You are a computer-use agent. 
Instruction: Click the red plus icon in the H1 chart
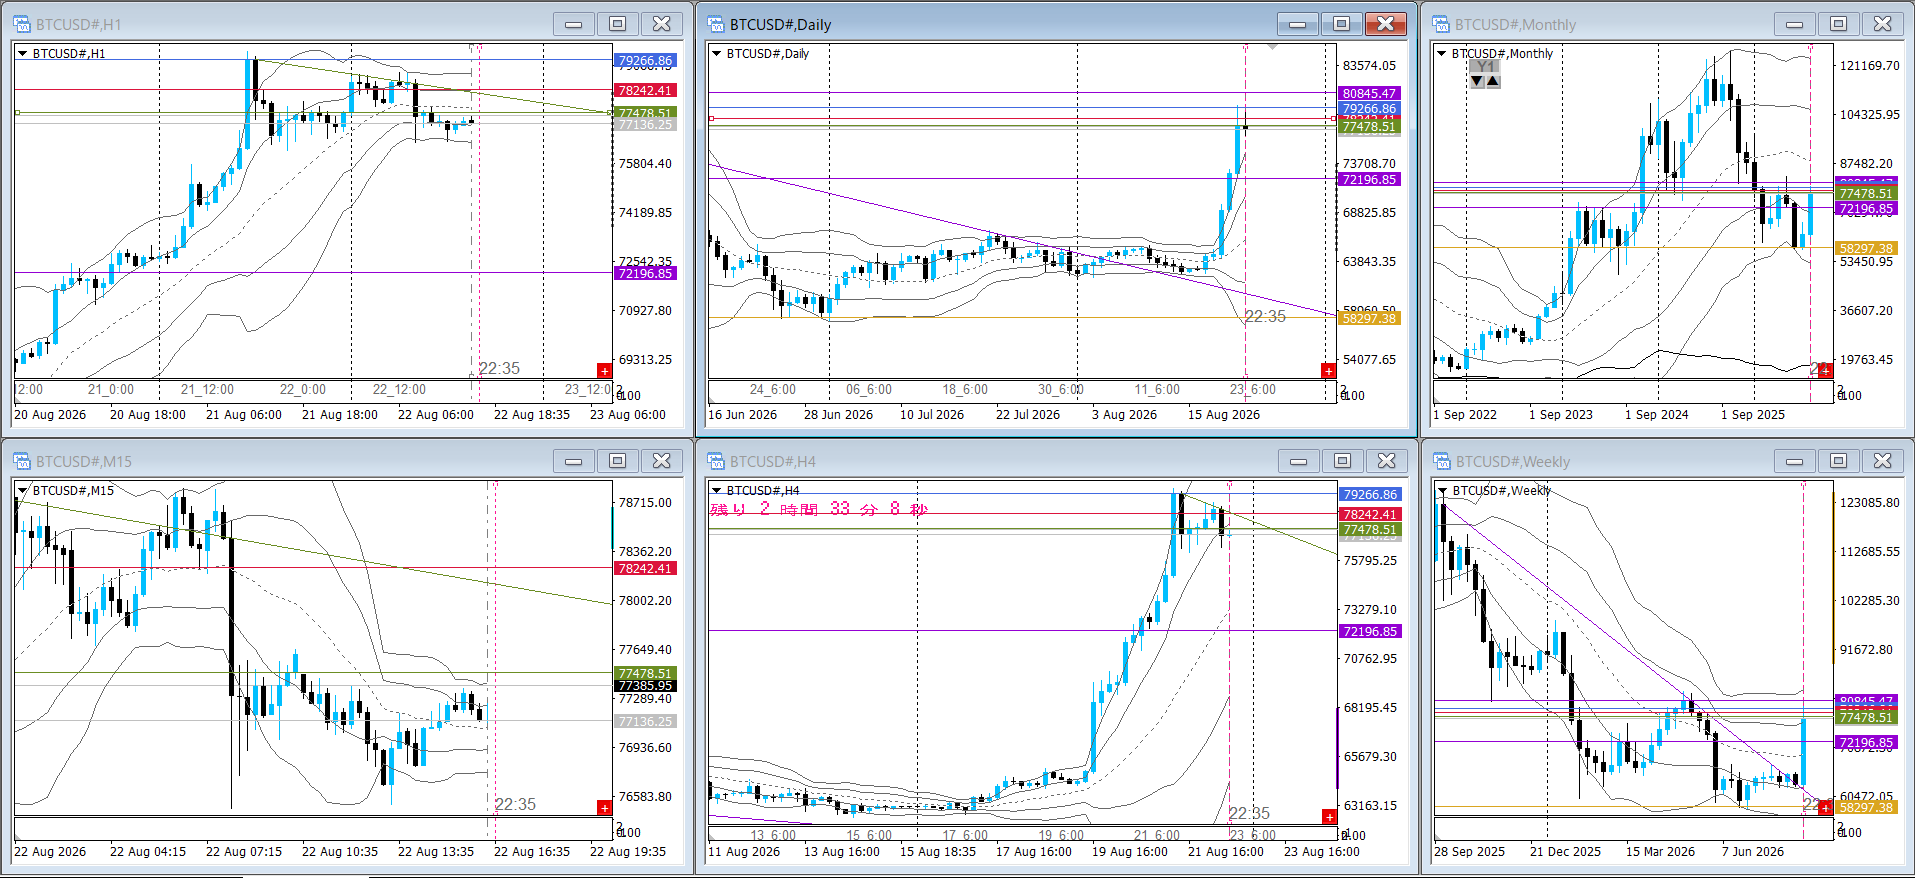pyautogui.click(x=604, y=370)
